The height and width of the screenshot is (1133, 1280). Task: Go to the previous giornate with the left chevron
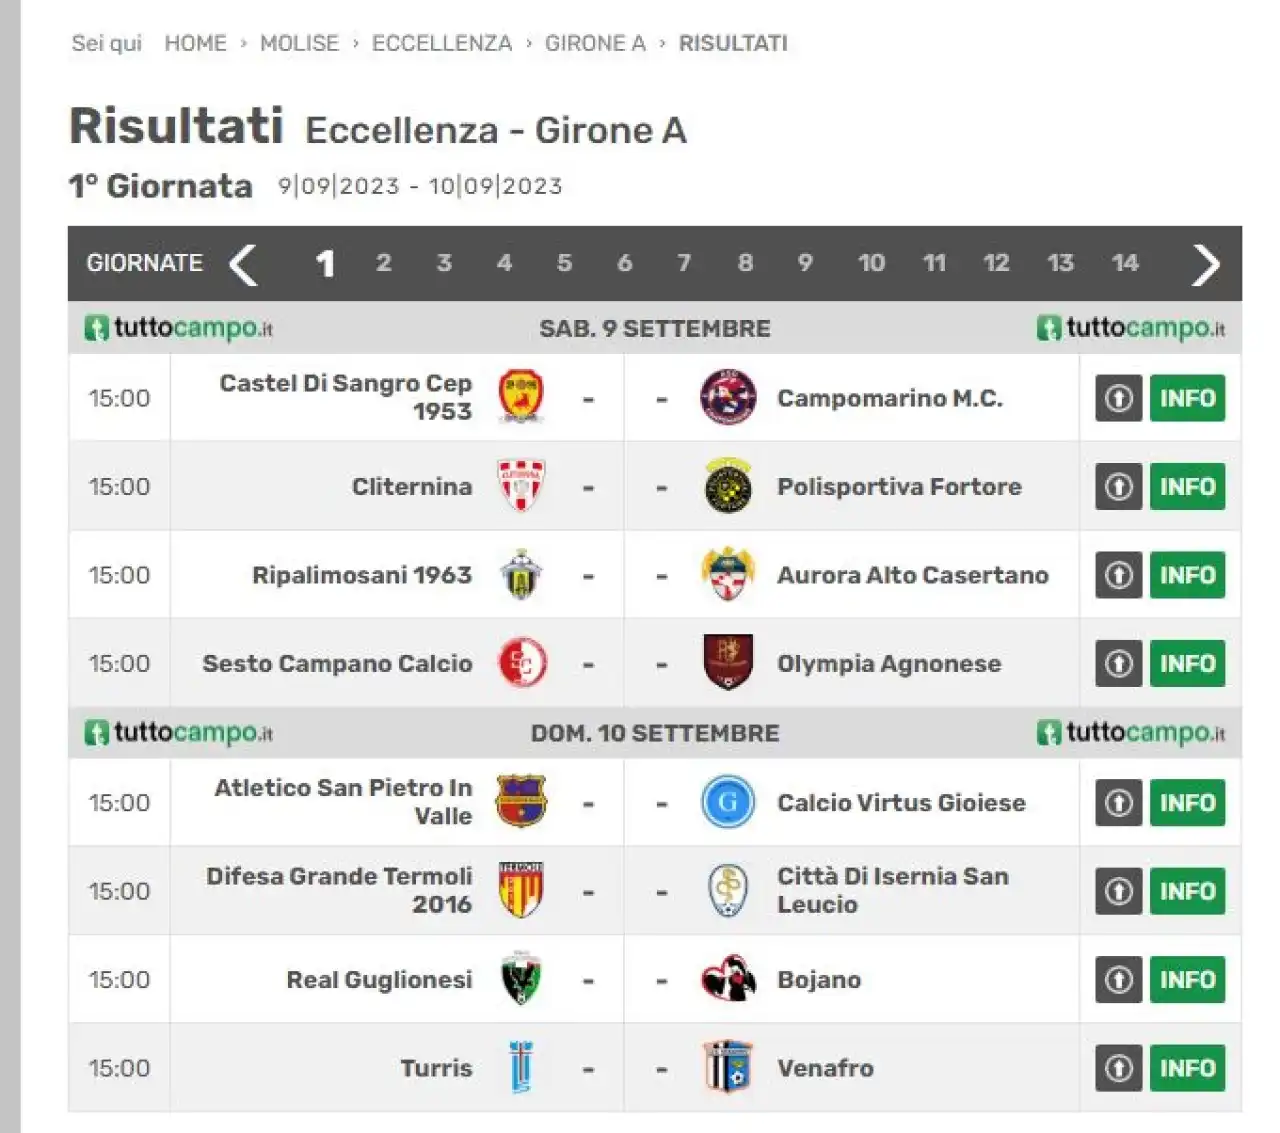coord(243,264)
